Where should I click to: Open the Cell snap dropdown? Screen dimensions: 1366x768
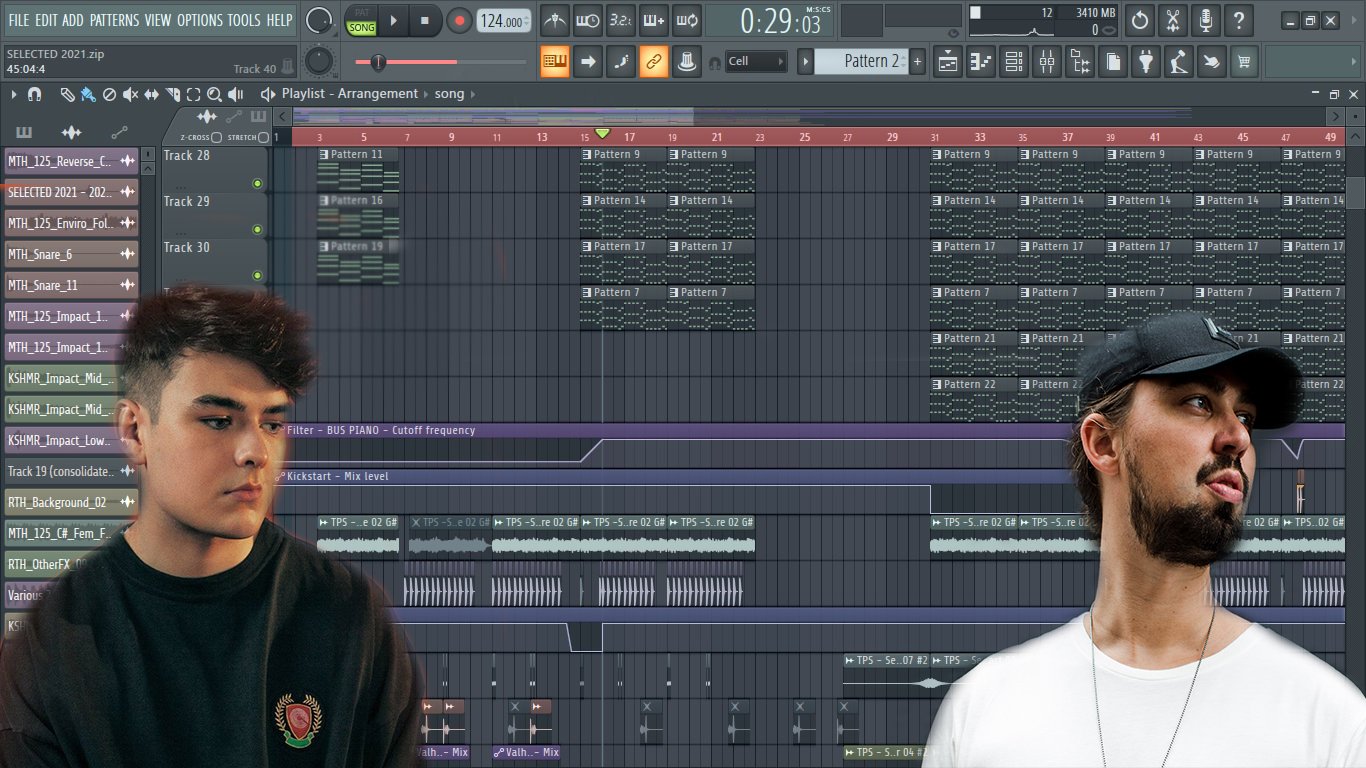point(756,61)
